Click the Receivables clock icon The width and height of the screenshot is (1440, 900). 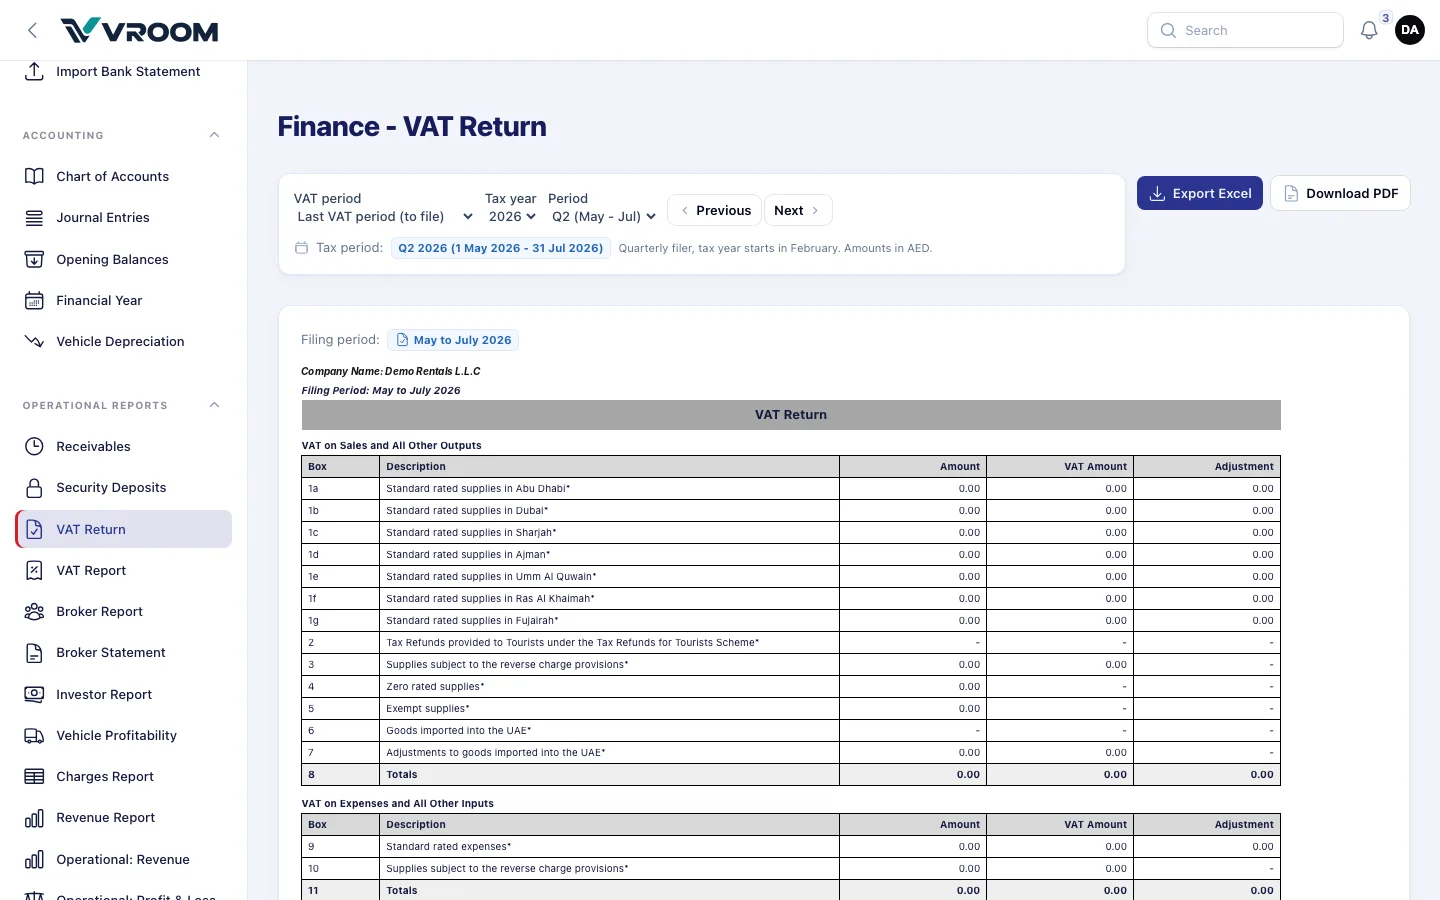(34, 446)
